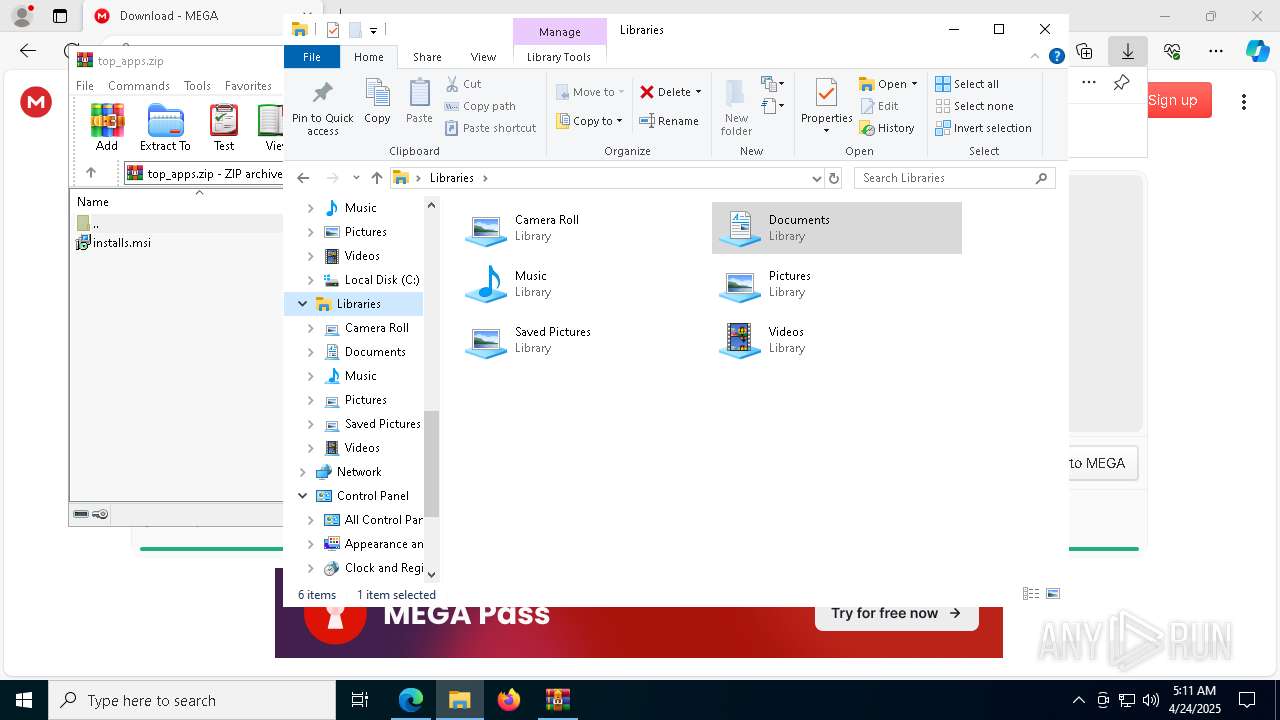Click WinRAR Test toolbar icon
The height and width of the screenshot is (720, 1280).
click(224, 127)
